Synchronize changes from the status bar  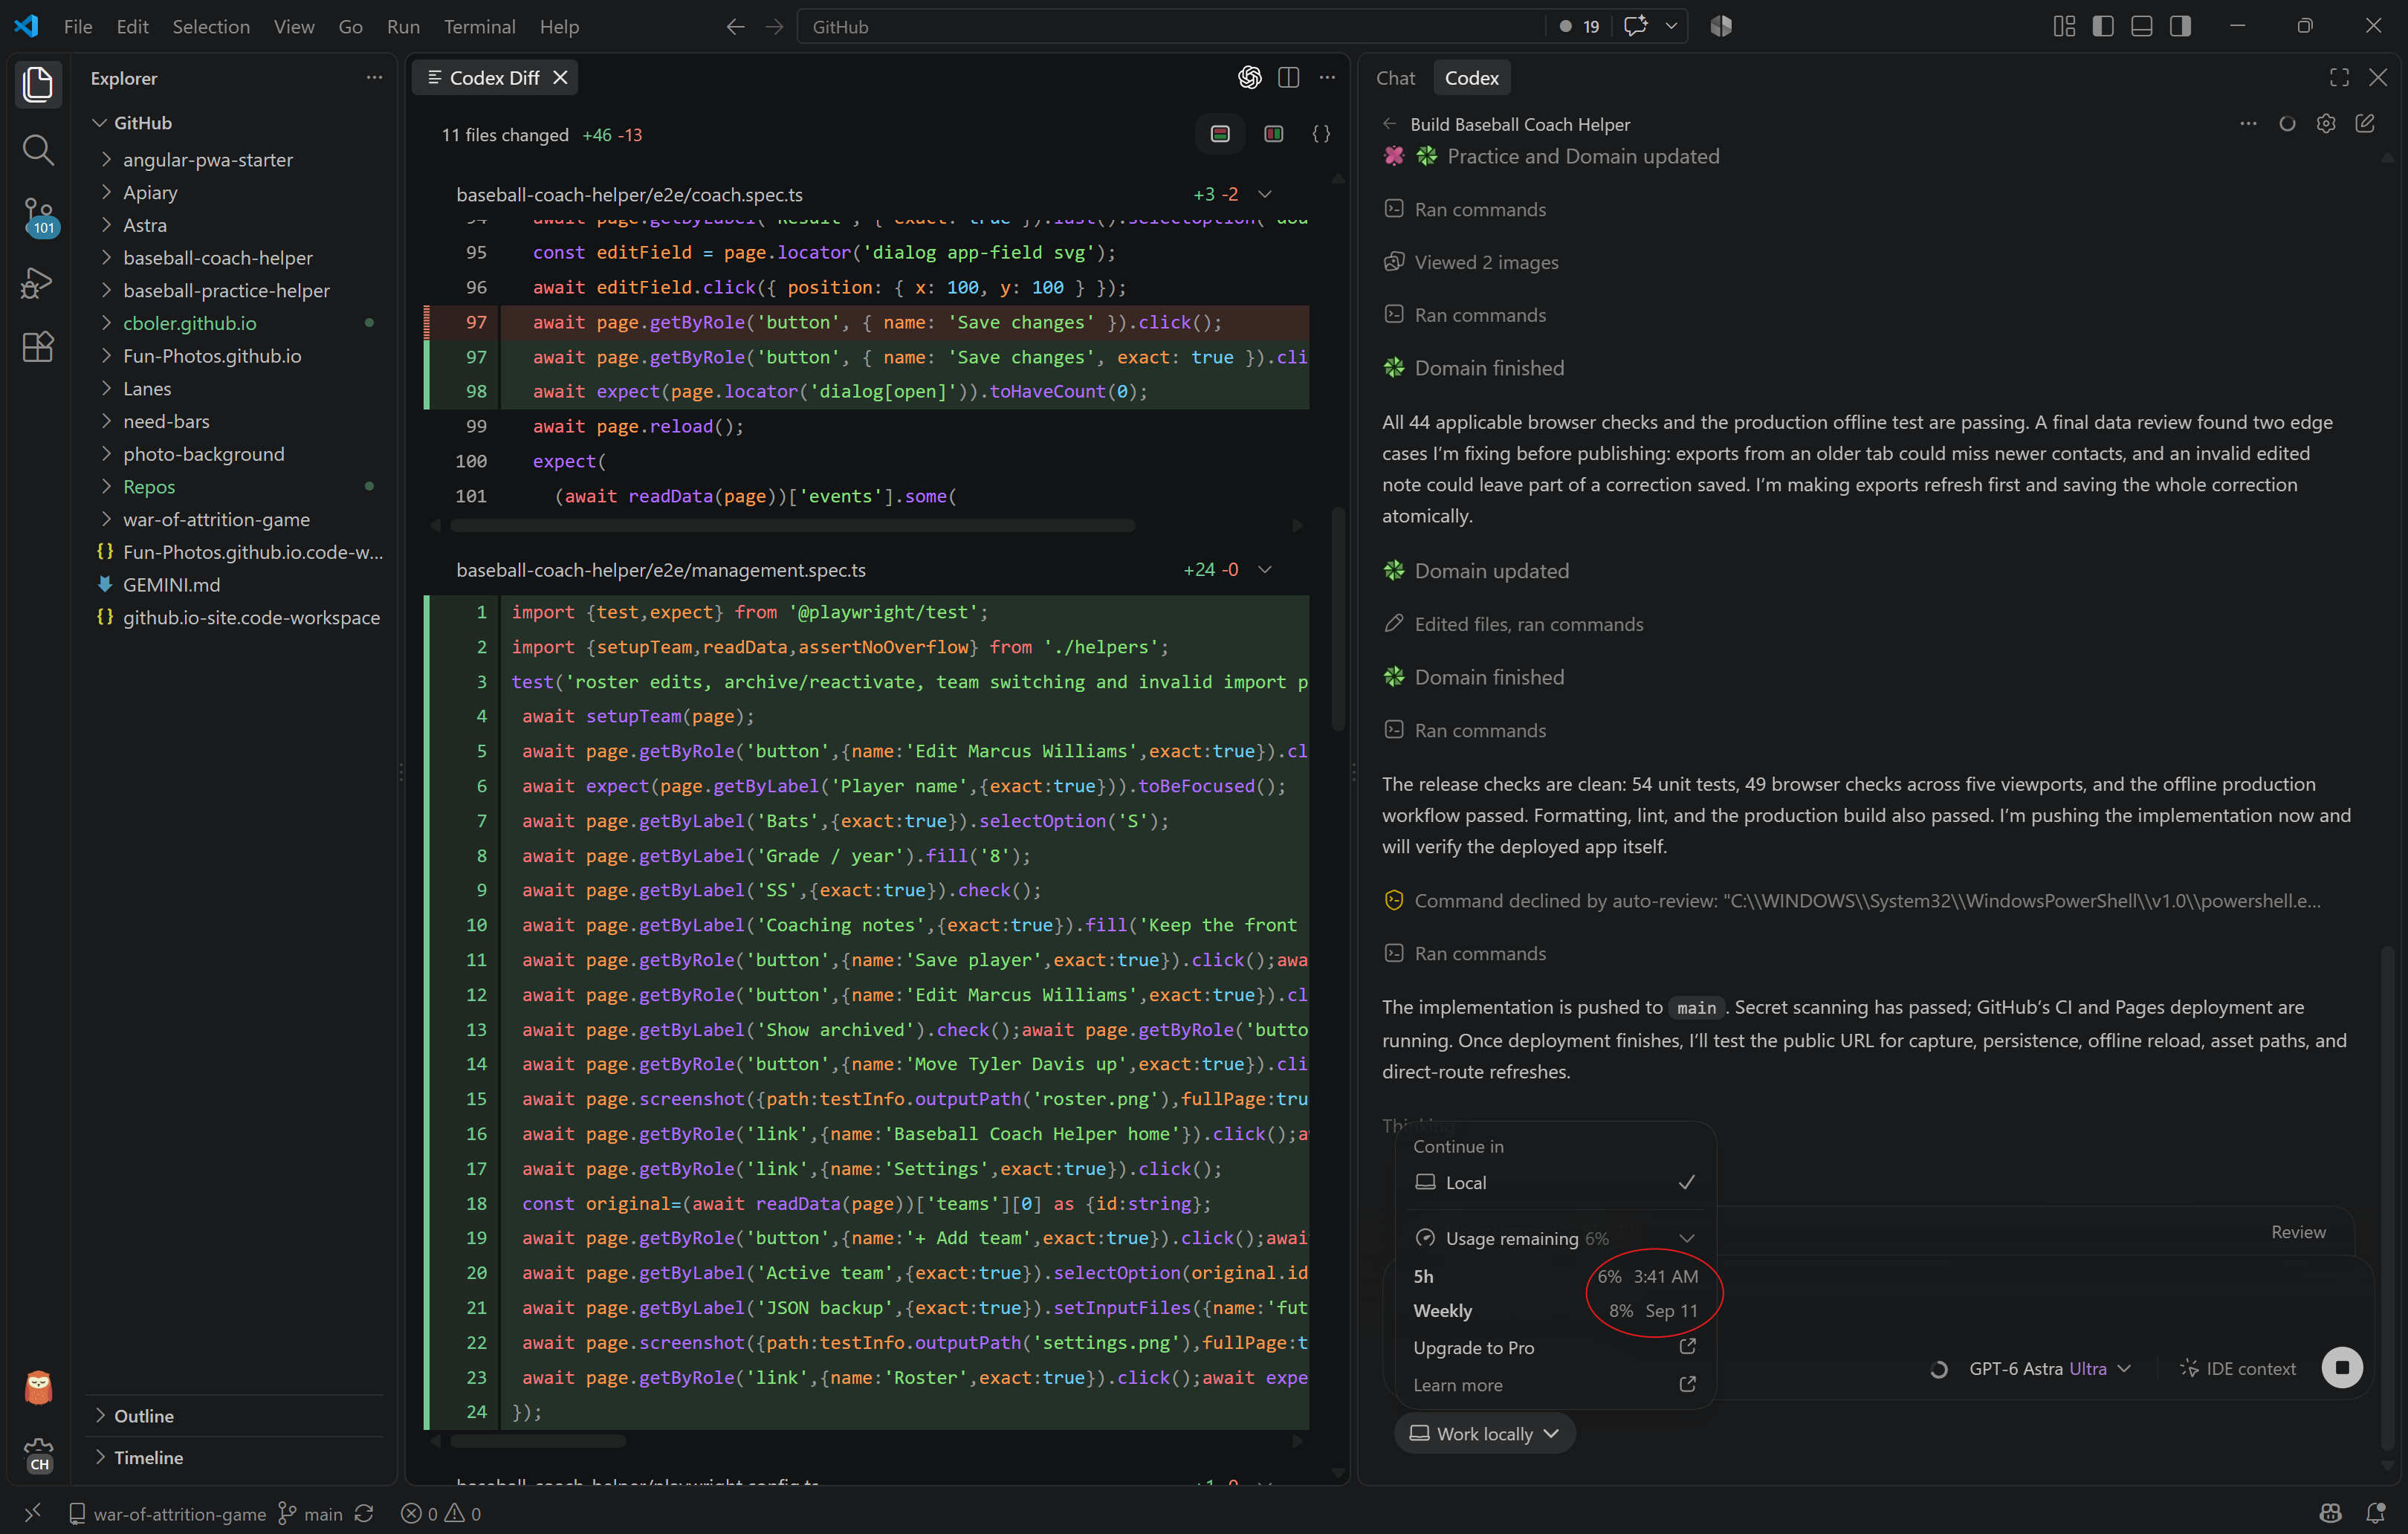click(364, 1513)
